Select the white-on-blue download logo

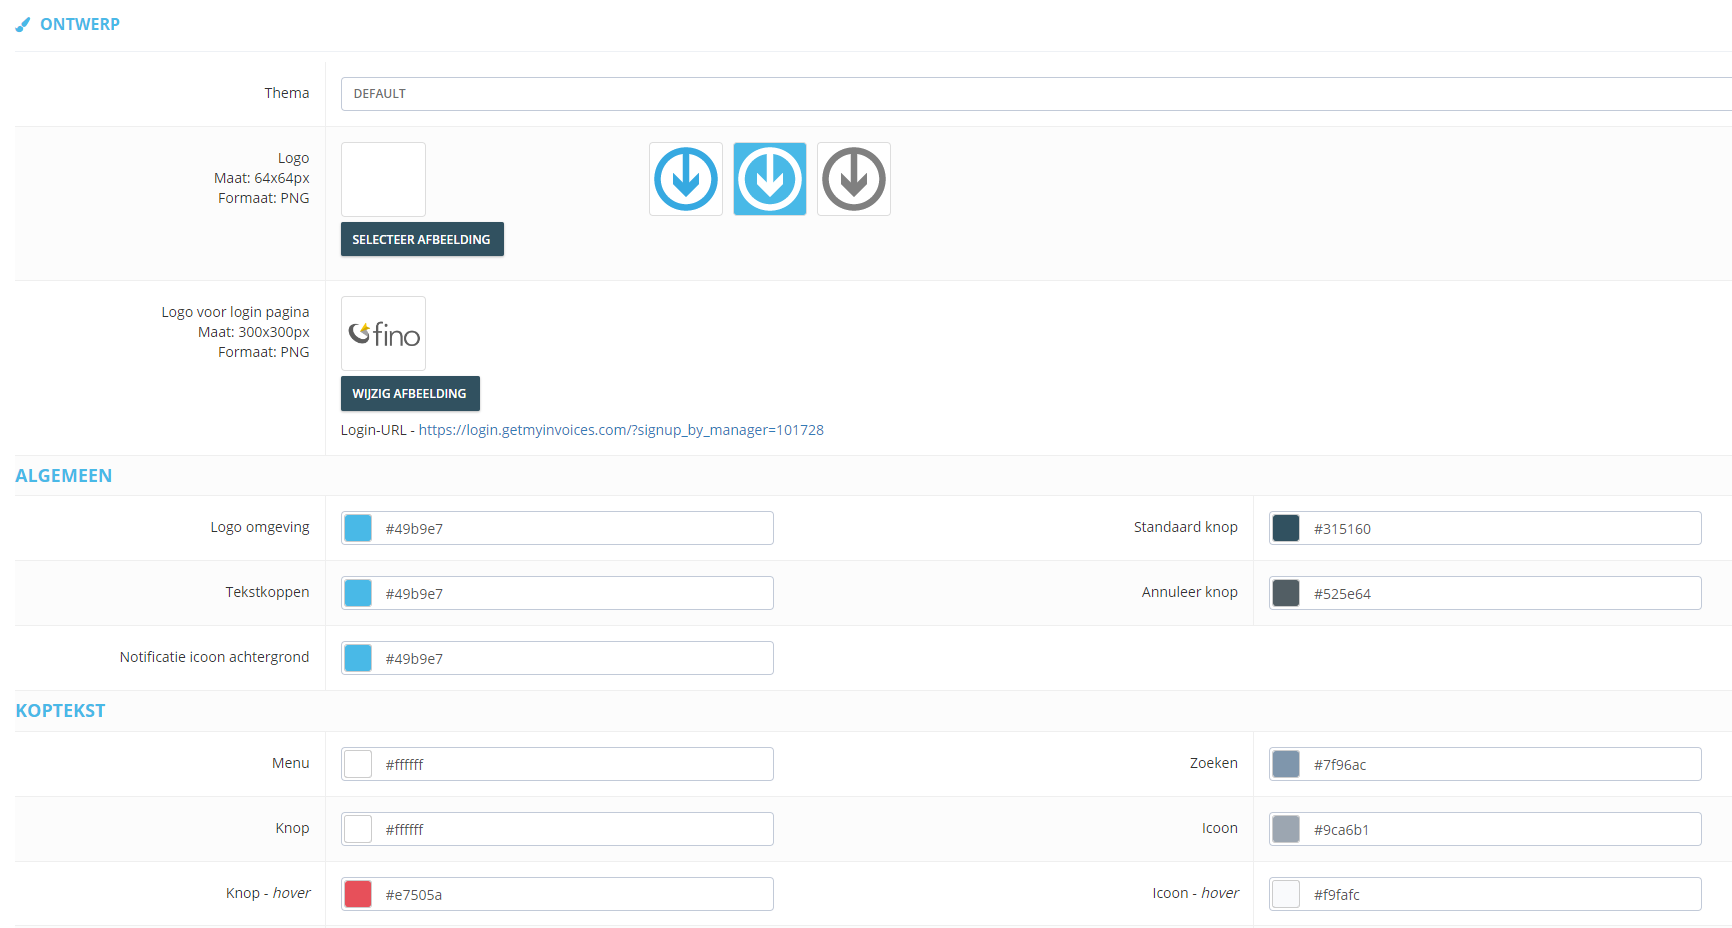click(x=770, y=179)
